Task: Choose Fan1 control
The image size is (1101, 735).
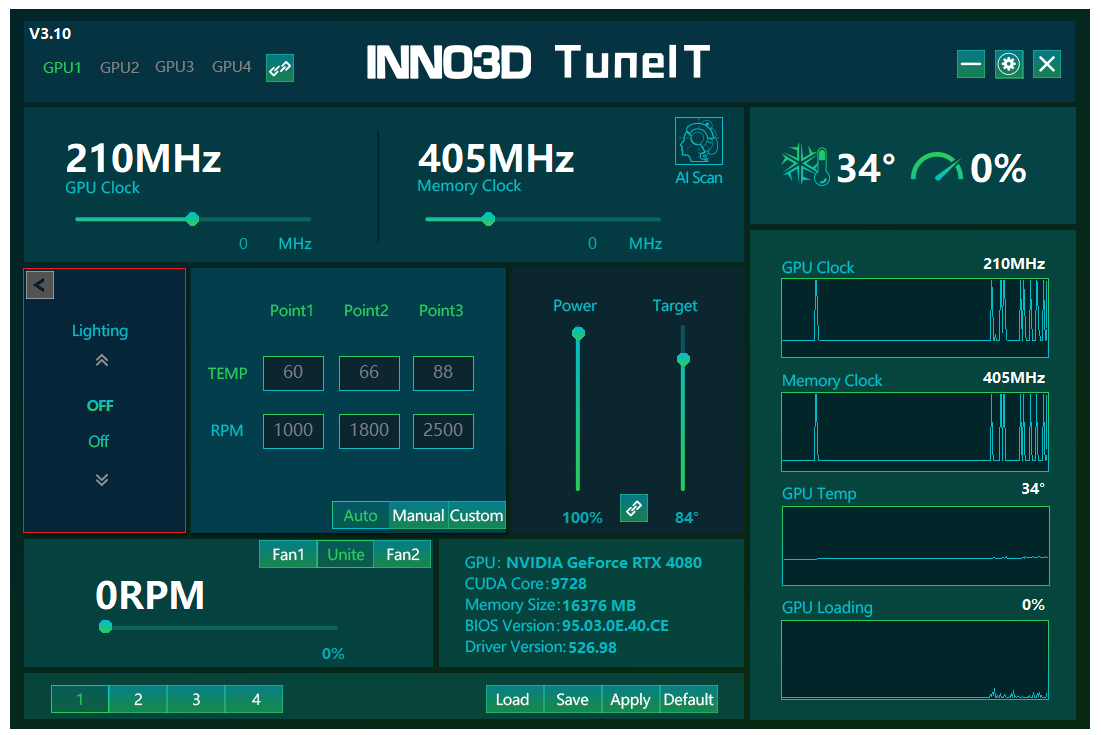Action: click(288, 554)
